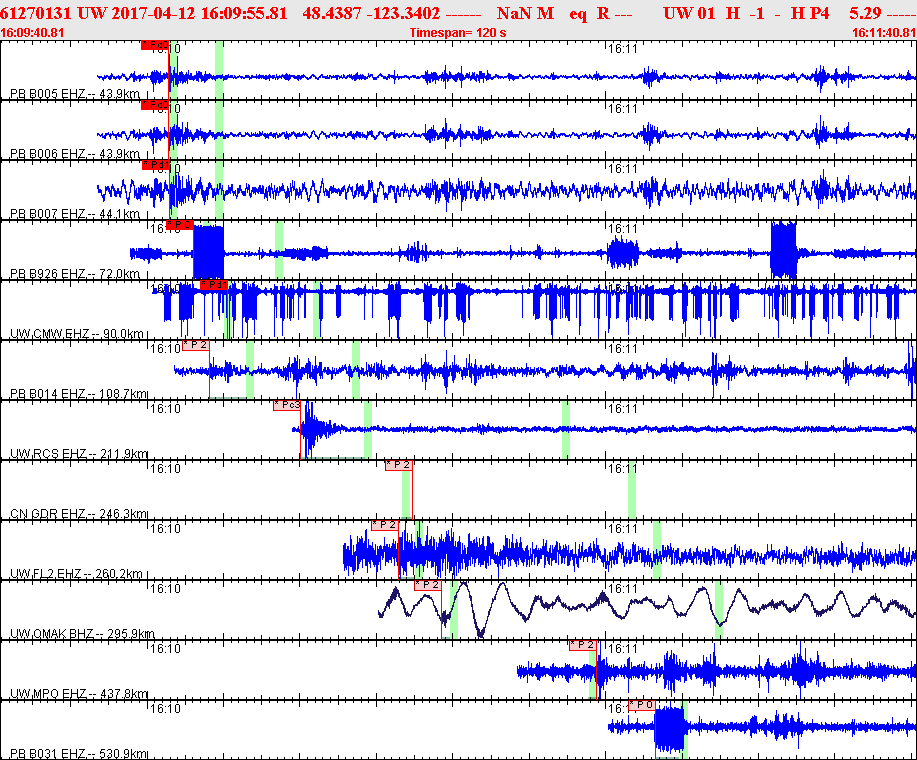Click the PB.B007 EHZ 44.1km station label
The image size is (917, 760).
(x=75, y=214)
